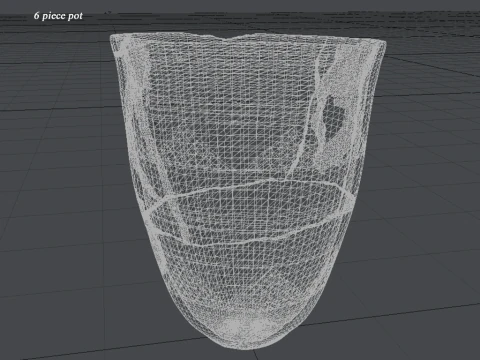Screen dimensions: 480x360
Task: Click the dark background above the horizon
Action: pyautogui.click(x=240, y=6)
